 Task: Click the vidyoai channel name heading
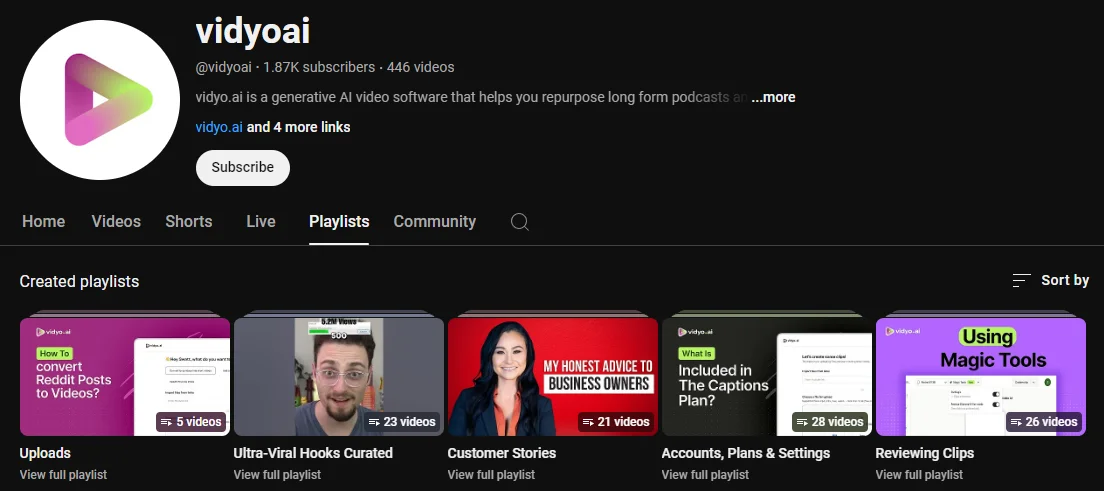253,31
